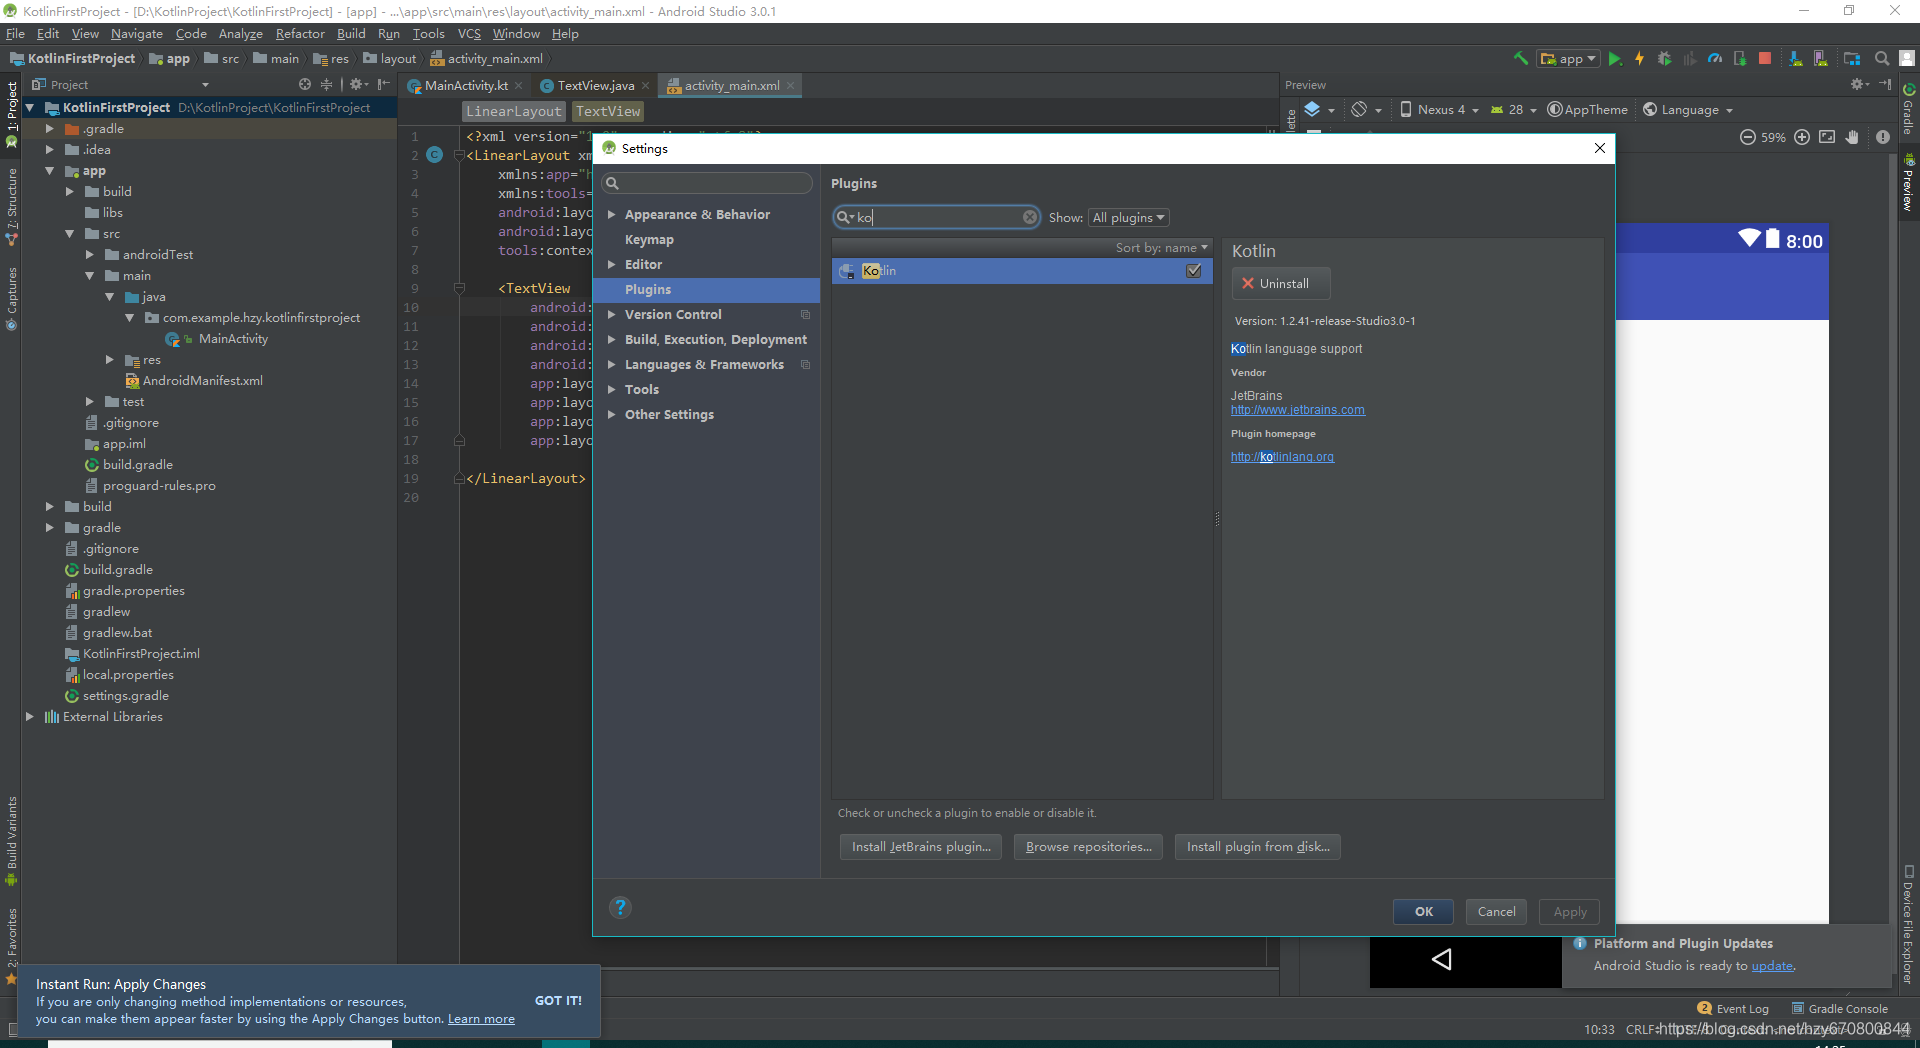Expand External Libraries node

coord(29,717)
